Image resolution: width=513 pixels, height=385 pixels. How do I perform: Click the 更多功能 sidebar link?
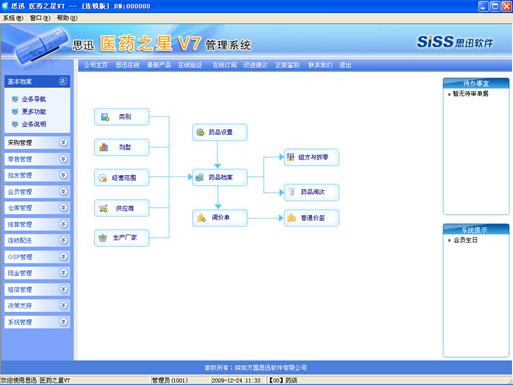point(33,112)
